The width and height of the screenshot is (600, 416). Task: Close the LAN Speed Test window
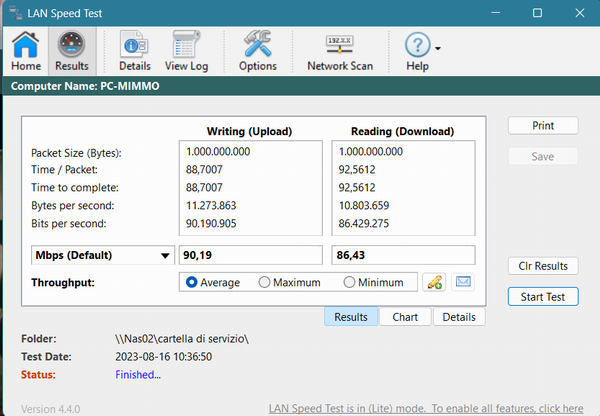point(580,13)
